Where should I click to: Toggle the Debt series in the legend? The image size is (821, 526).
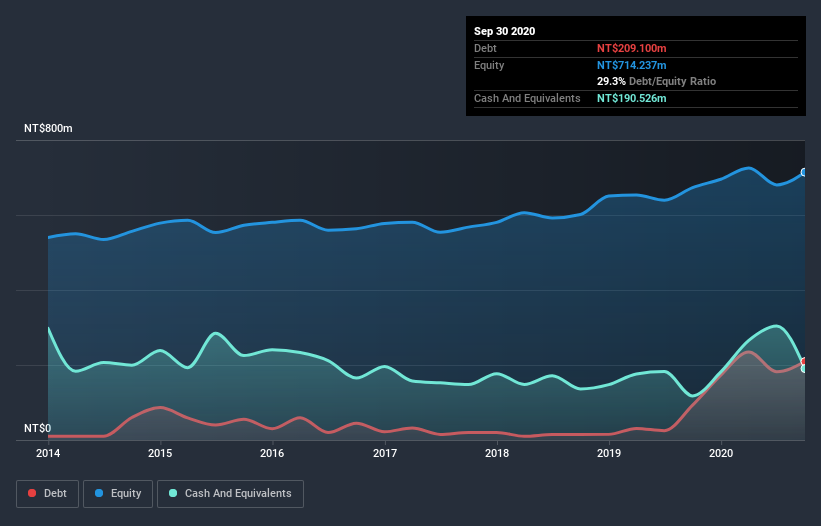pos(46,493)
